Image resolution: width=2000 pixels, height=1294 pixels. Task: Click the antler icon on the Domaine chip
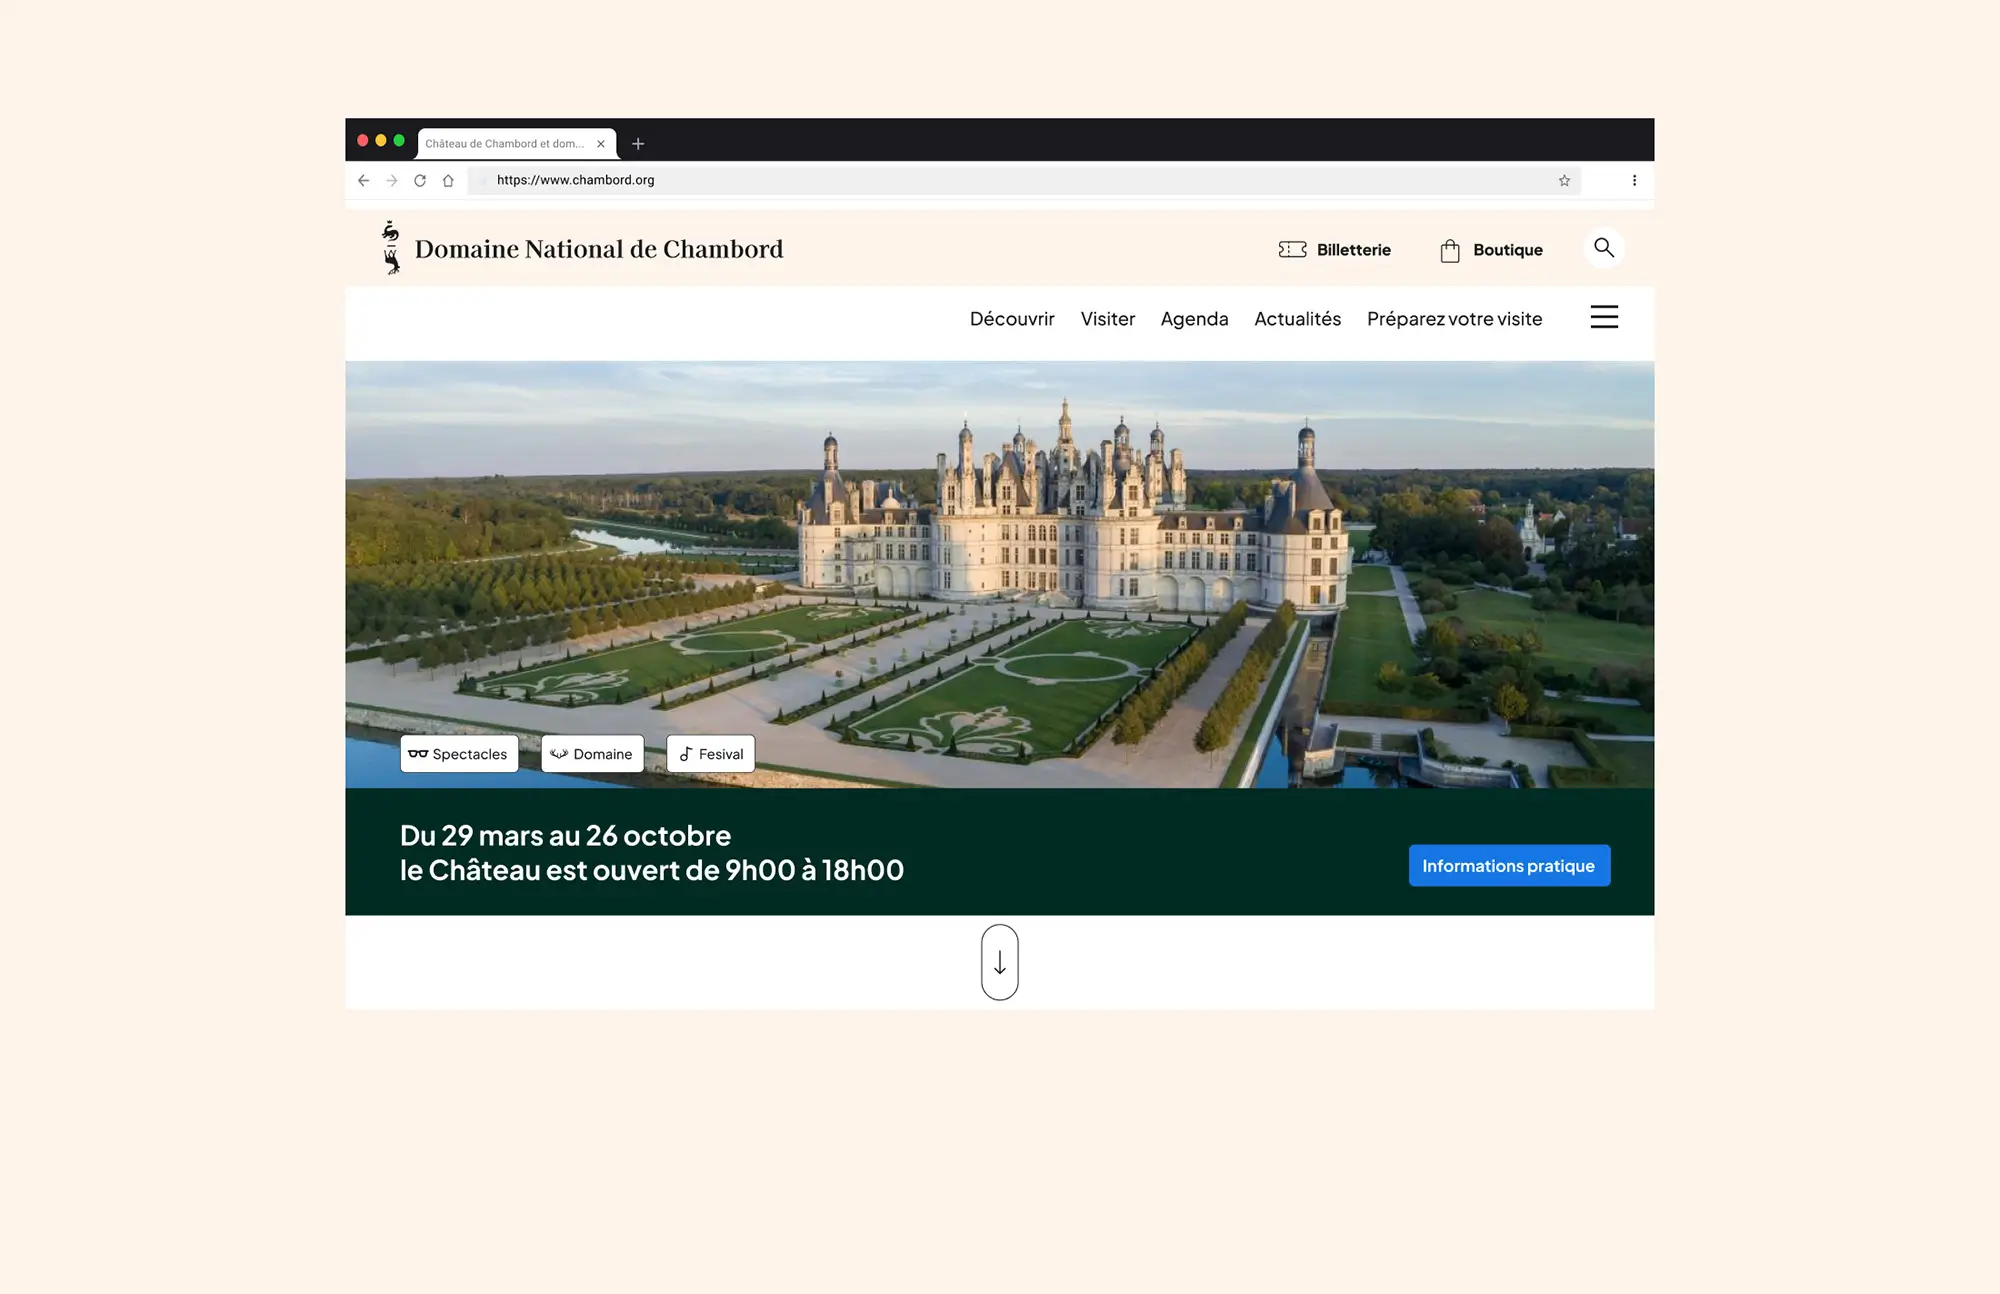(558, 754)
